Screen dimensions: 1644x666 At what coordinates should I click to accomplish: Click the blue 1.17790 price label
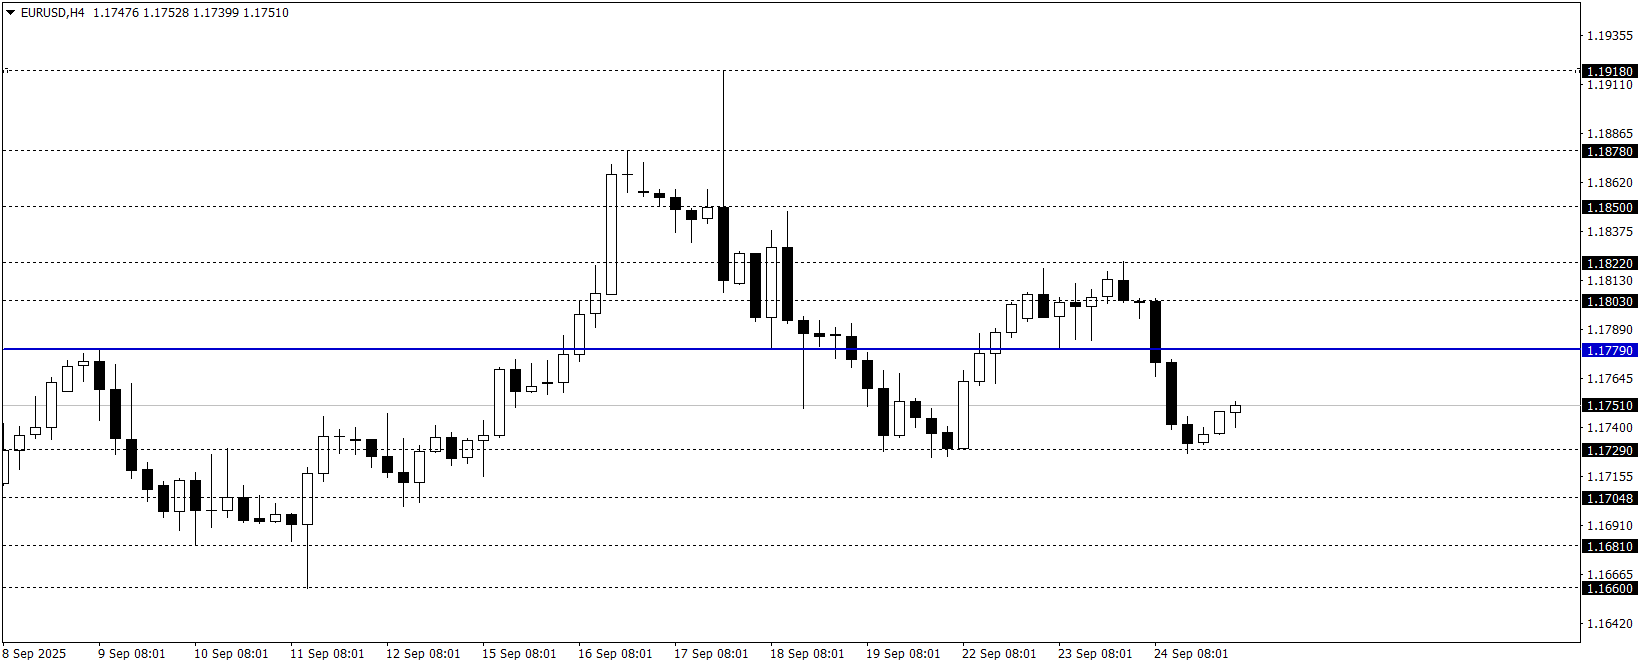tap(1609, 350)
